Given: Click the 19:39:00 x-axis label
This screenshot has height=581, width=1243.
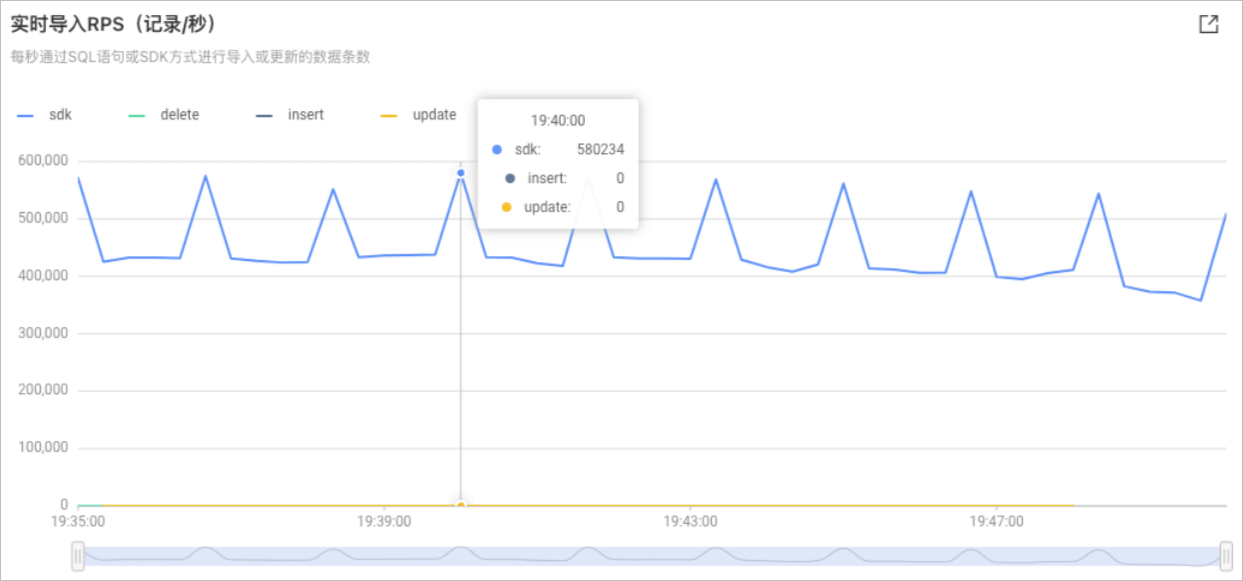Looking at the screenshot, I should [384, 521].
